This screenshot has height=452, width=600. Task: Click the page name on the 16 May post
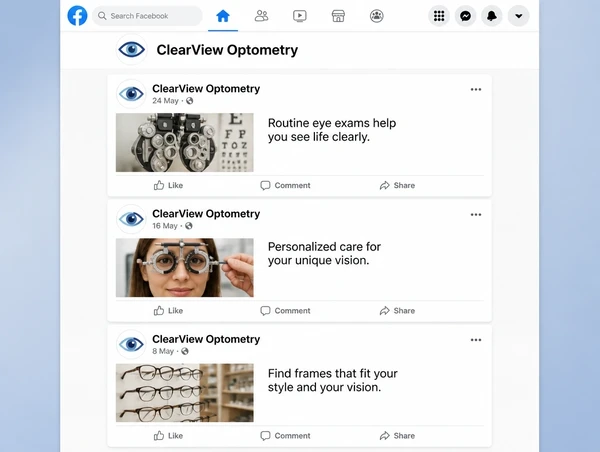tap(206, 214)
